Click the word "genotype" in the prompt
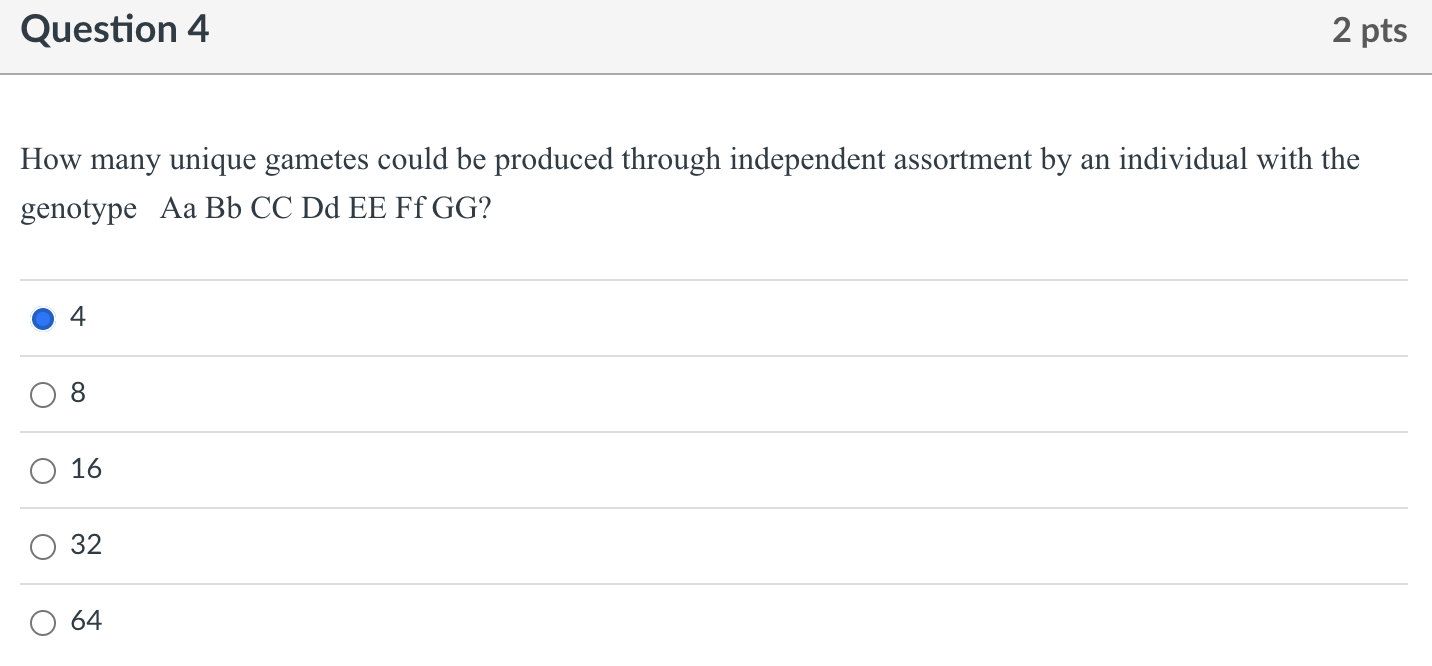The height and width of the screenshot is (666, 1432). pos(79,212)
